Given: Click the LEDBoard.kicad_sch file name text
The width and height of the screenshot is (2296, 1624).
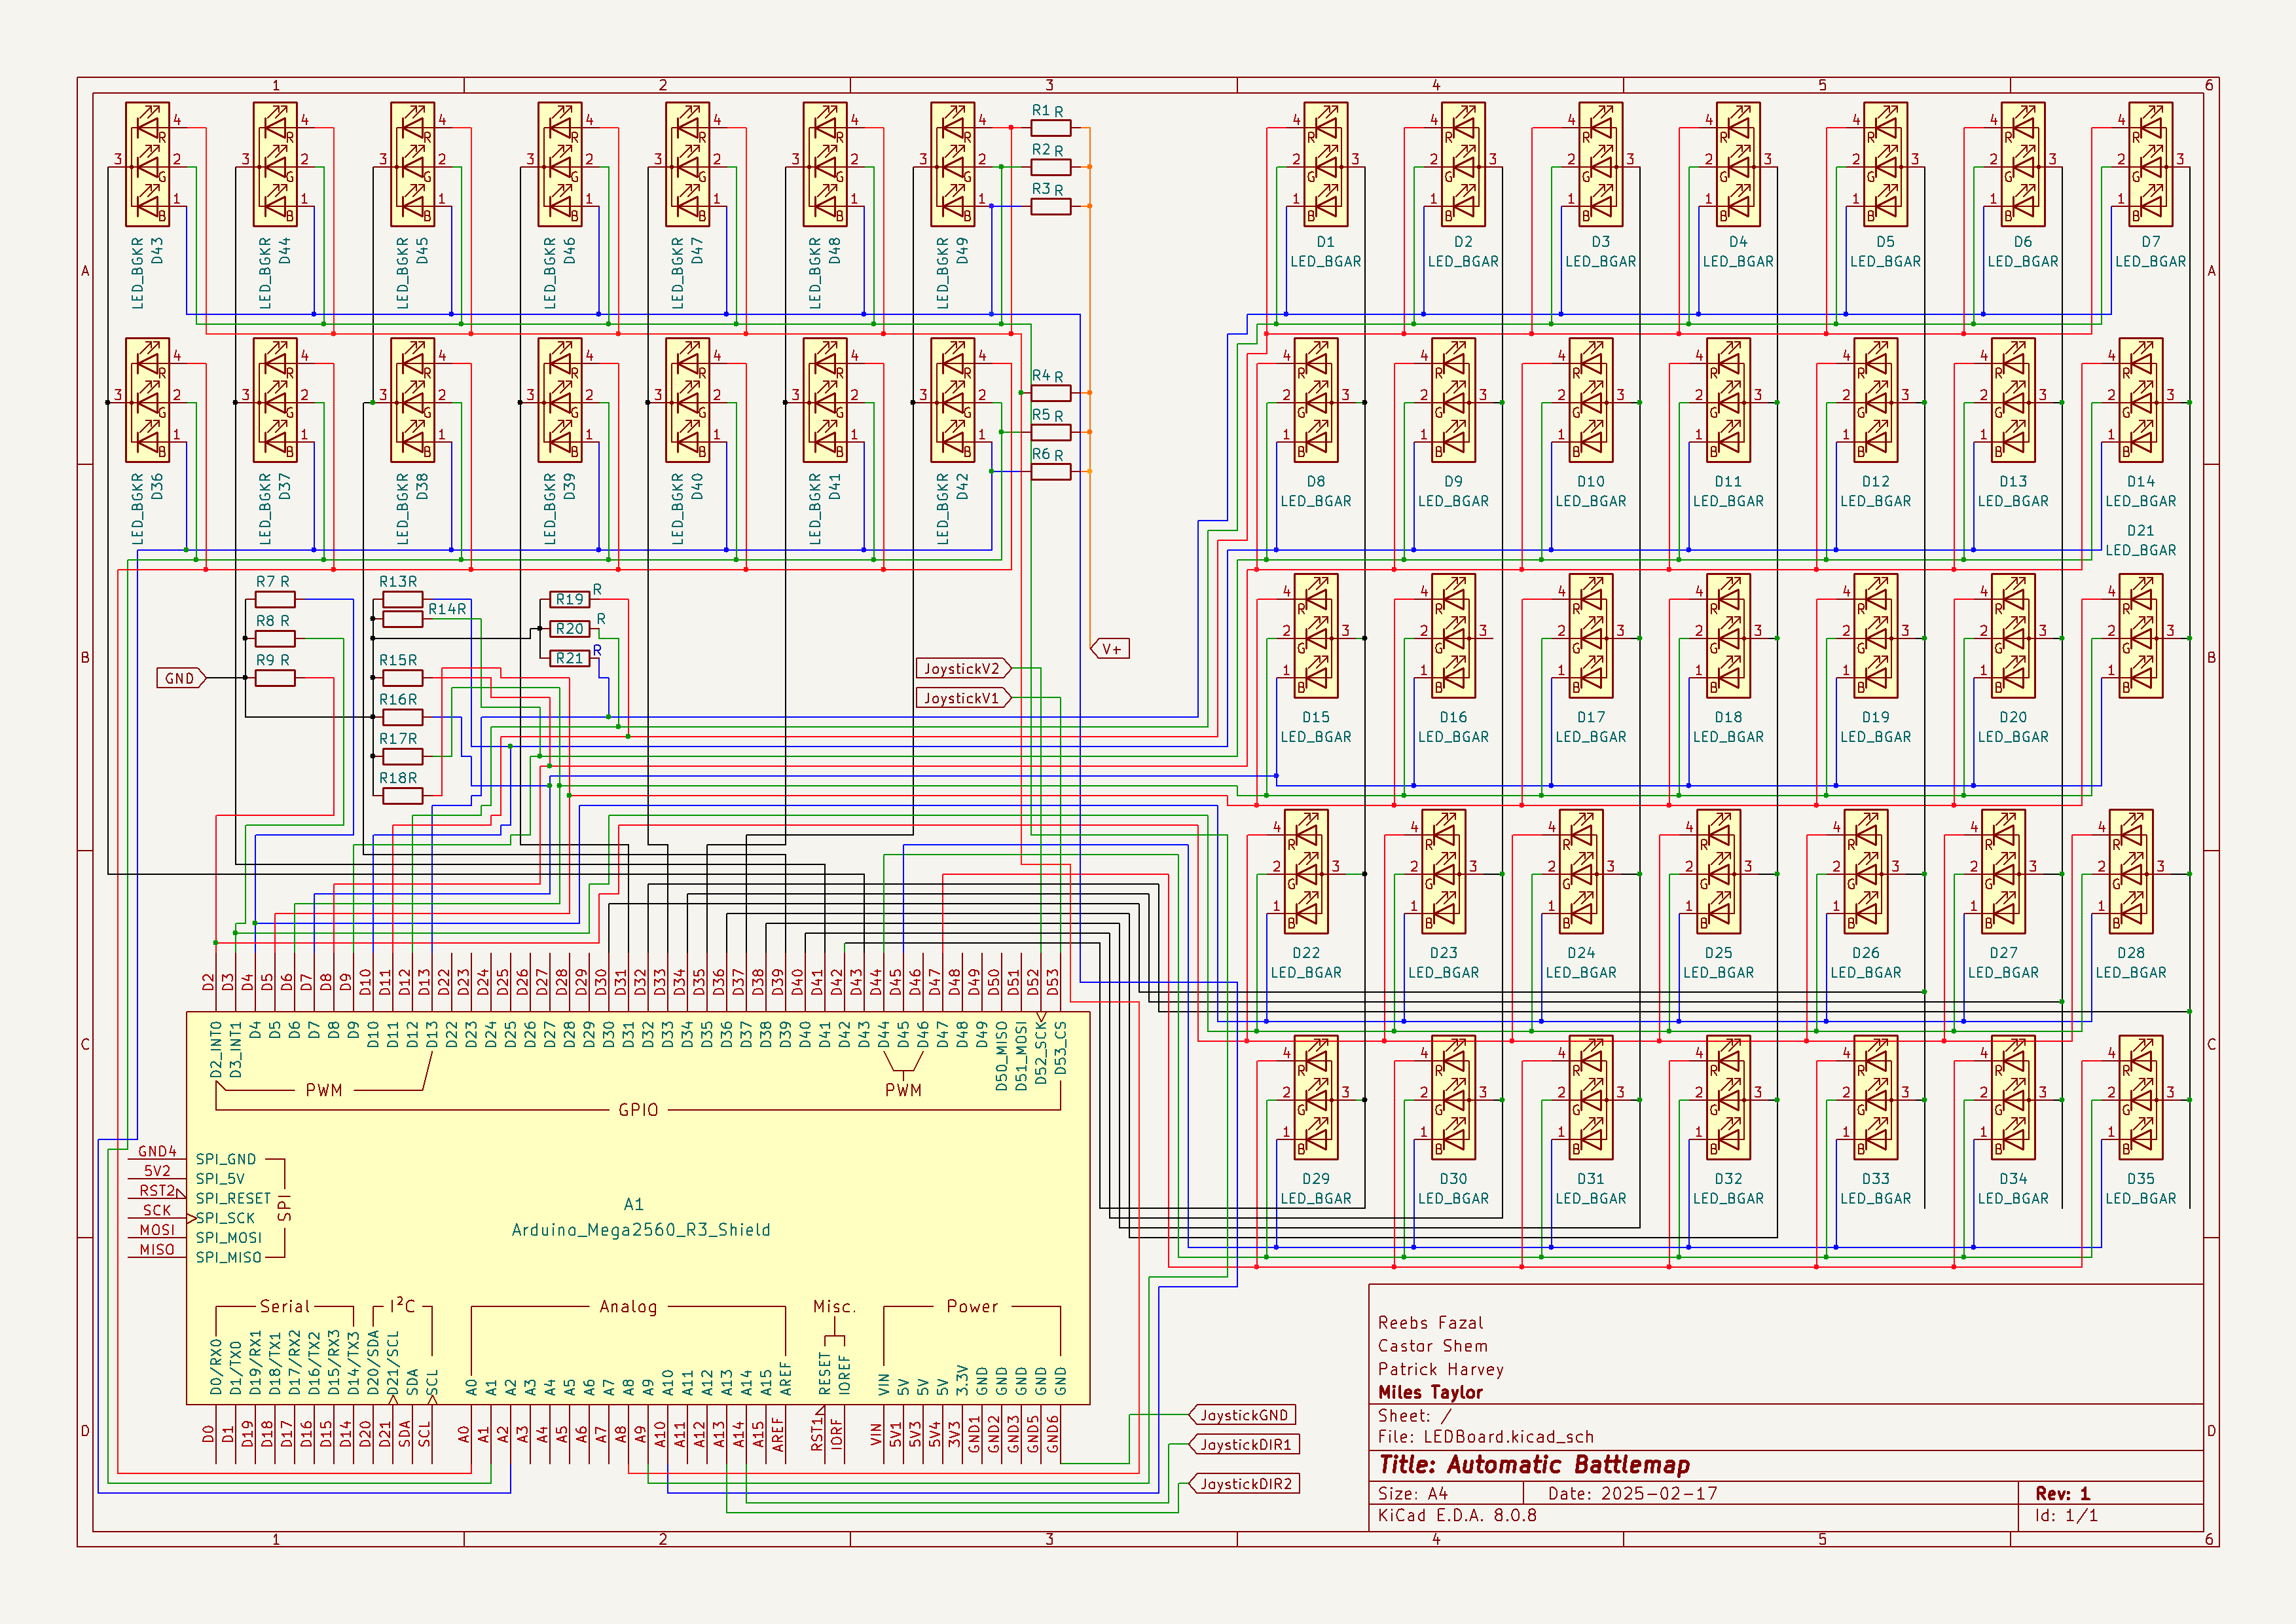Looking at the screenshot, I should pyautogui.click(x=1508, y=1437).
